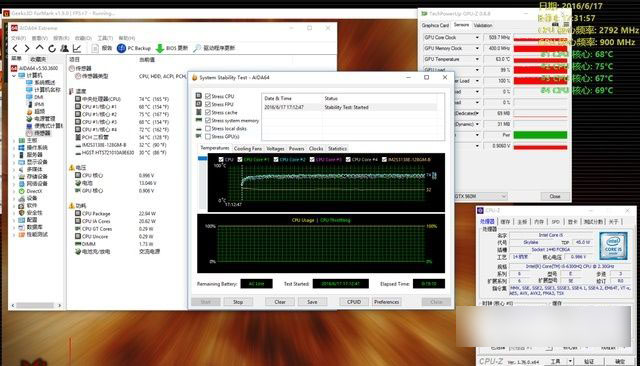Click the 报告 report icon in AIDA64 toolbar
The height and width of the screenshot is (366, 640).
coord(95,48)
